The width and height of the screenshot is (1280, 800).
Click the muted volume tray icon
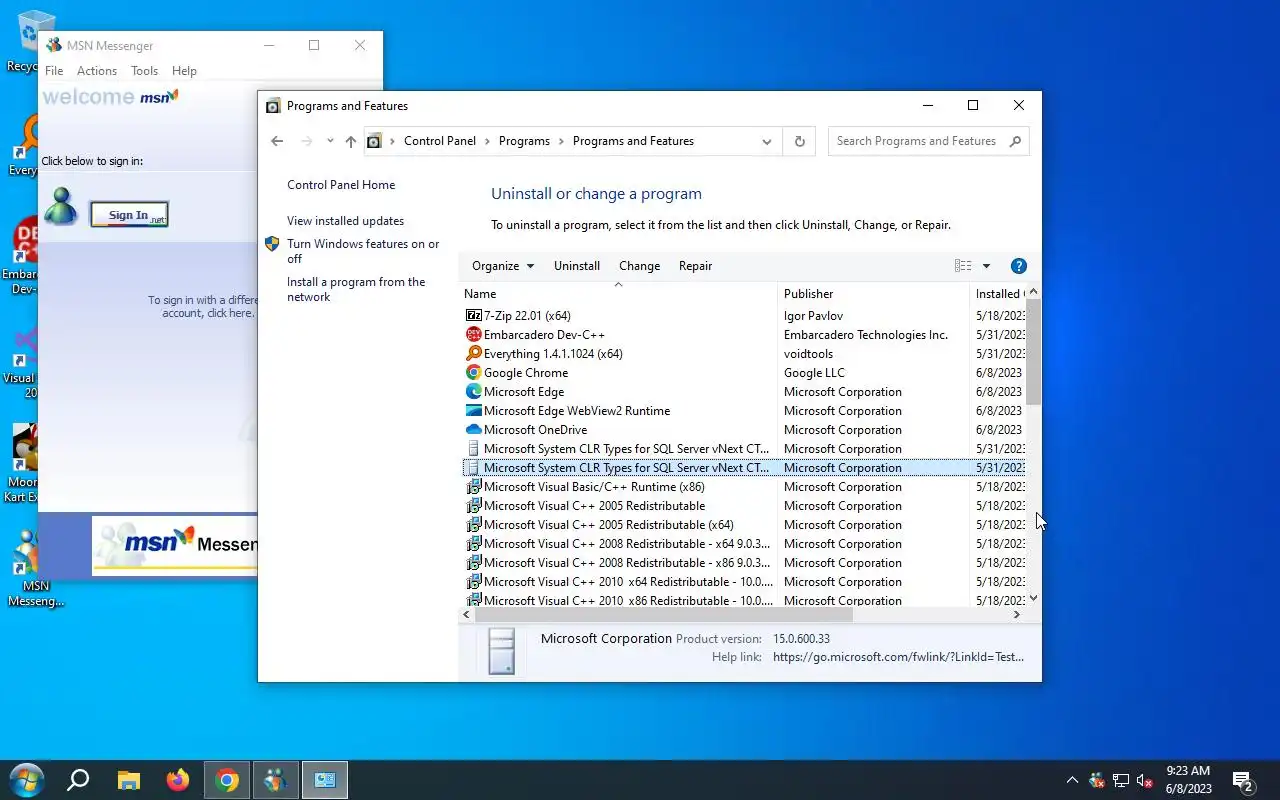(1145, 781)
